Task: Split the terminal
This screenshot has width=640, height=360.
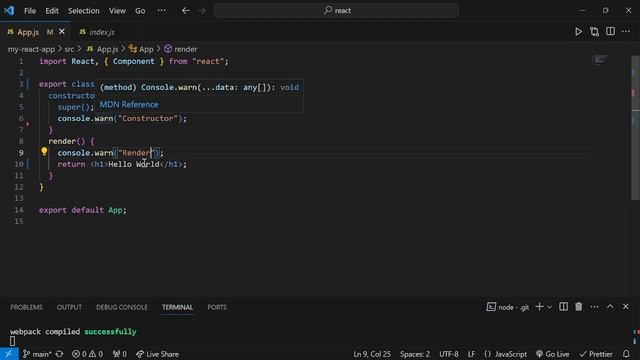Action: (563, 307)
